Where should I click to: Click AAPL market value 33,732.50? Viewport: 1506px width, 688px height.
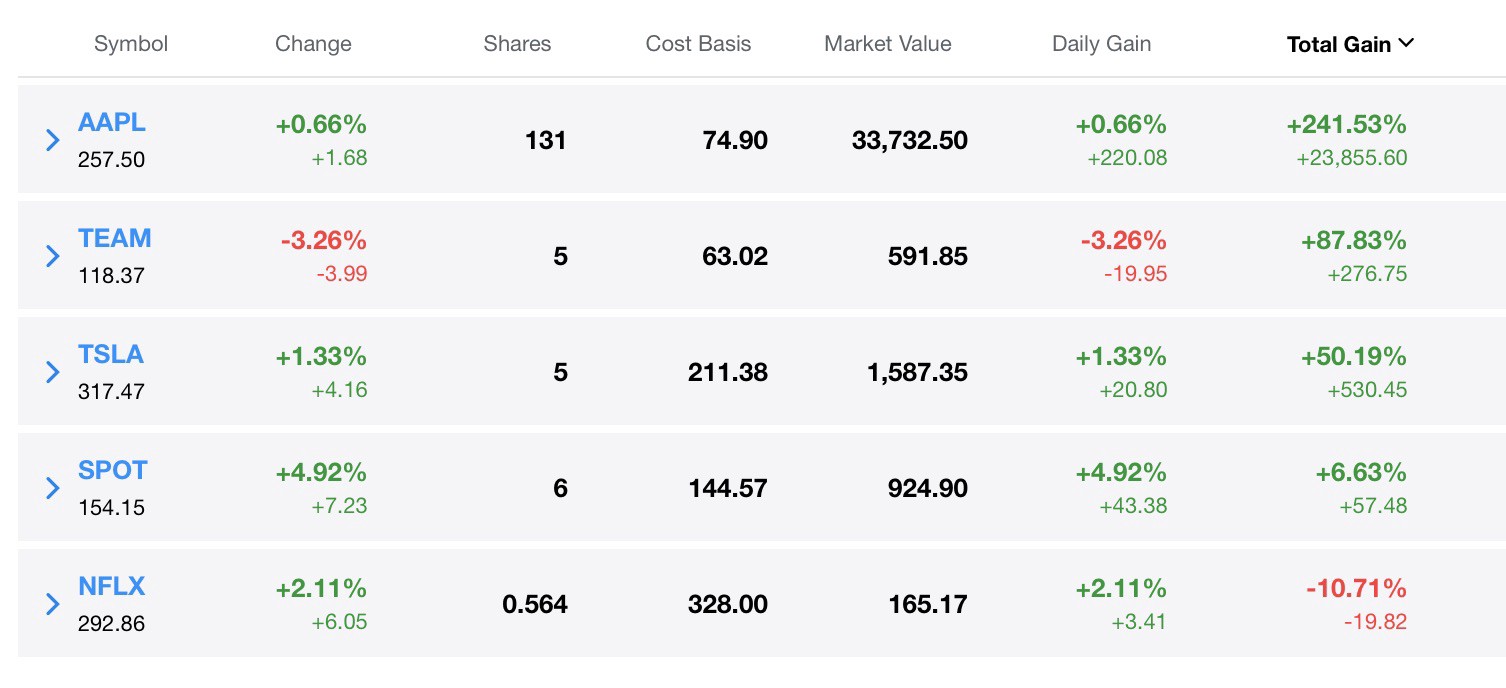[910, 140]
